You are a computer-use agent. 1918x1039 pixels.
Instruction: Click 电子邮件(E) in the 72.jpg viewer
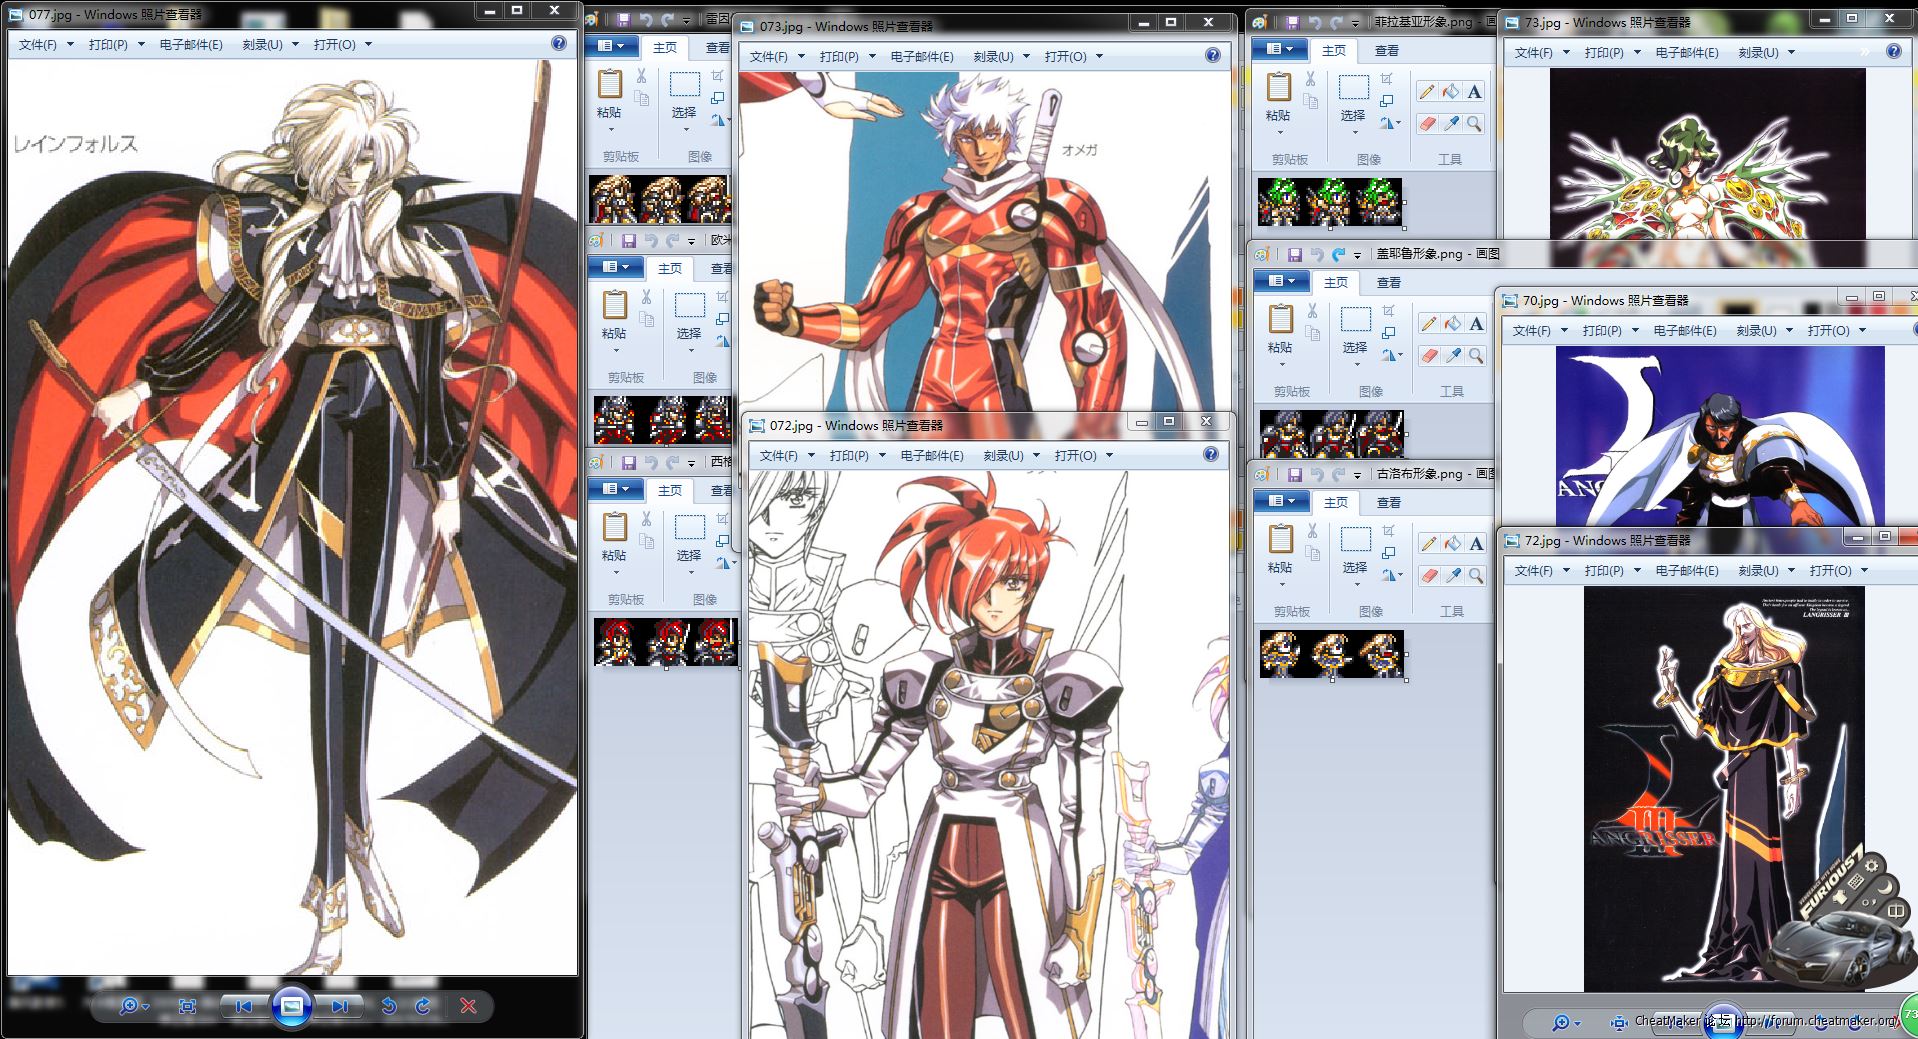(1687, 571)
